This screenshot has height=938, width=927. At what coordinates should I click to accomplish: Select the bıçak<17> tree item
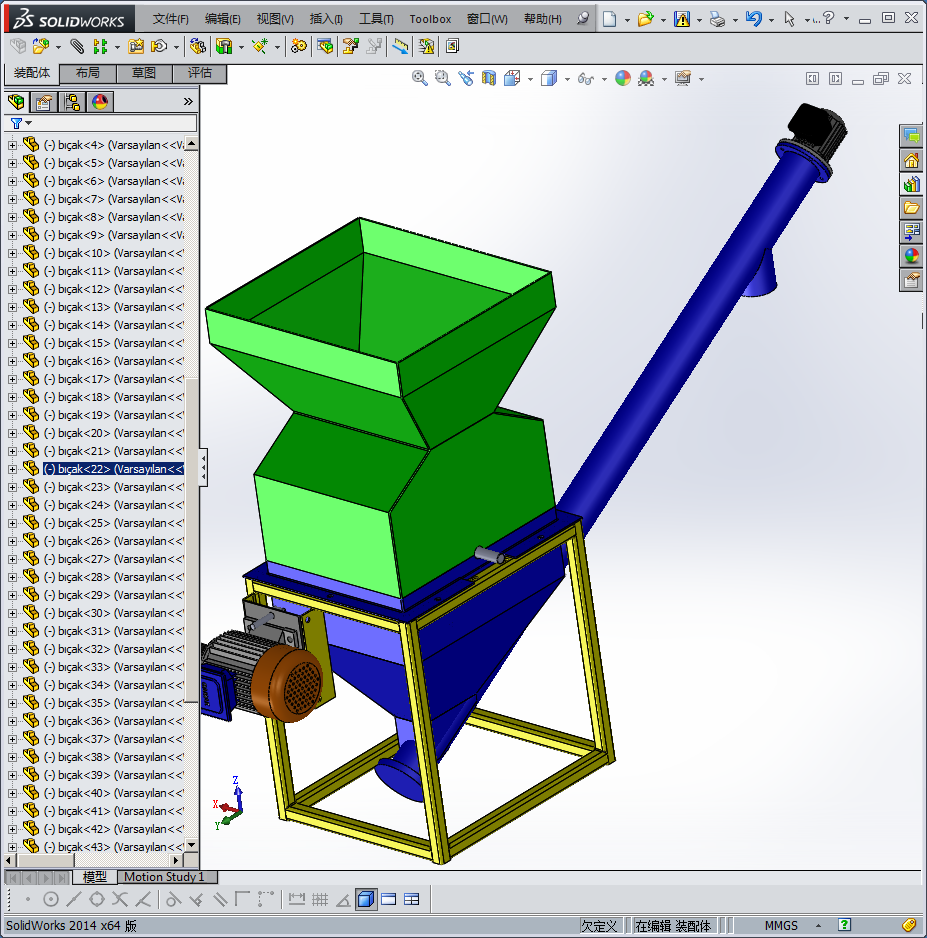[113, 379]
